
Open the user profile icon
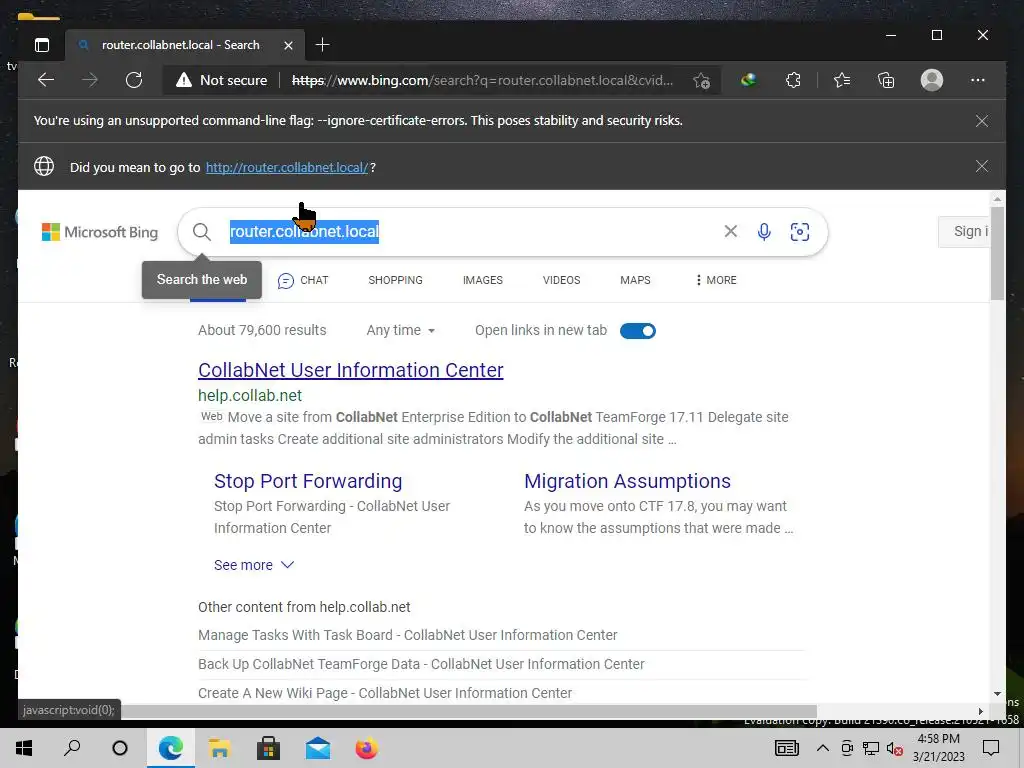click(x=932, y=80)
